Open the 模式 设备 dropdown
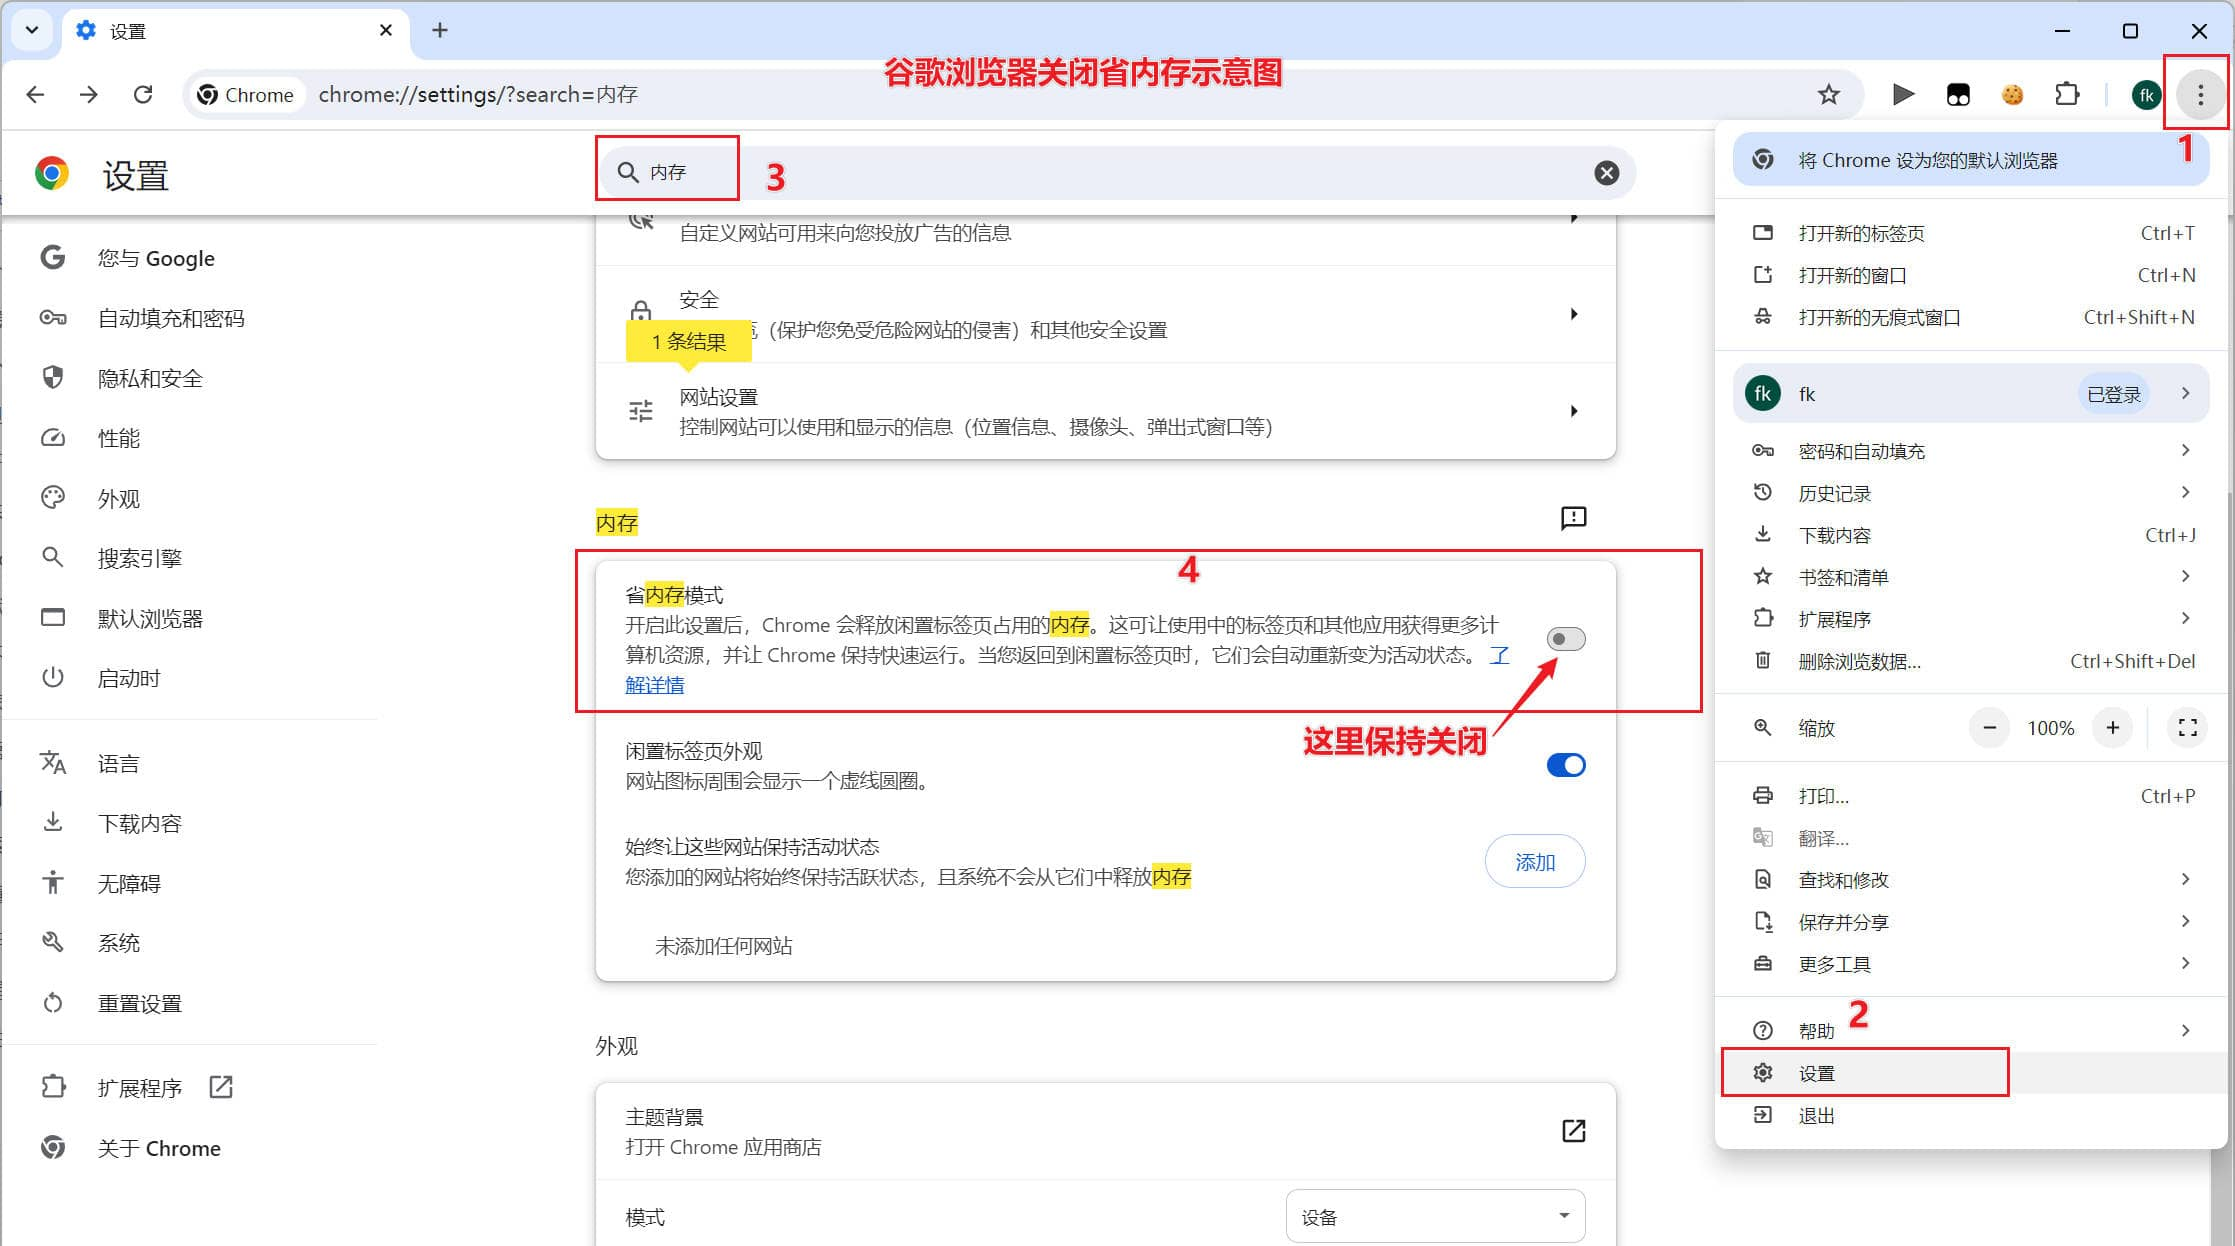The height and width of the screenshot is (1246, 2235). (1435, 1216)
